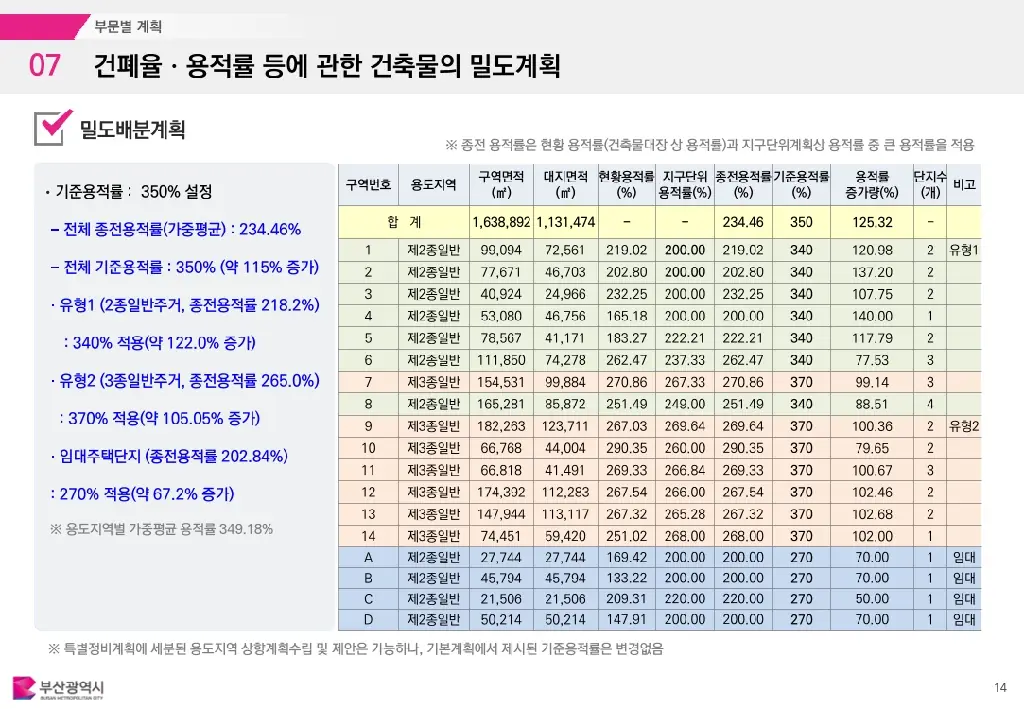Select zone A in the 구역번호 column

pos(368,557)
